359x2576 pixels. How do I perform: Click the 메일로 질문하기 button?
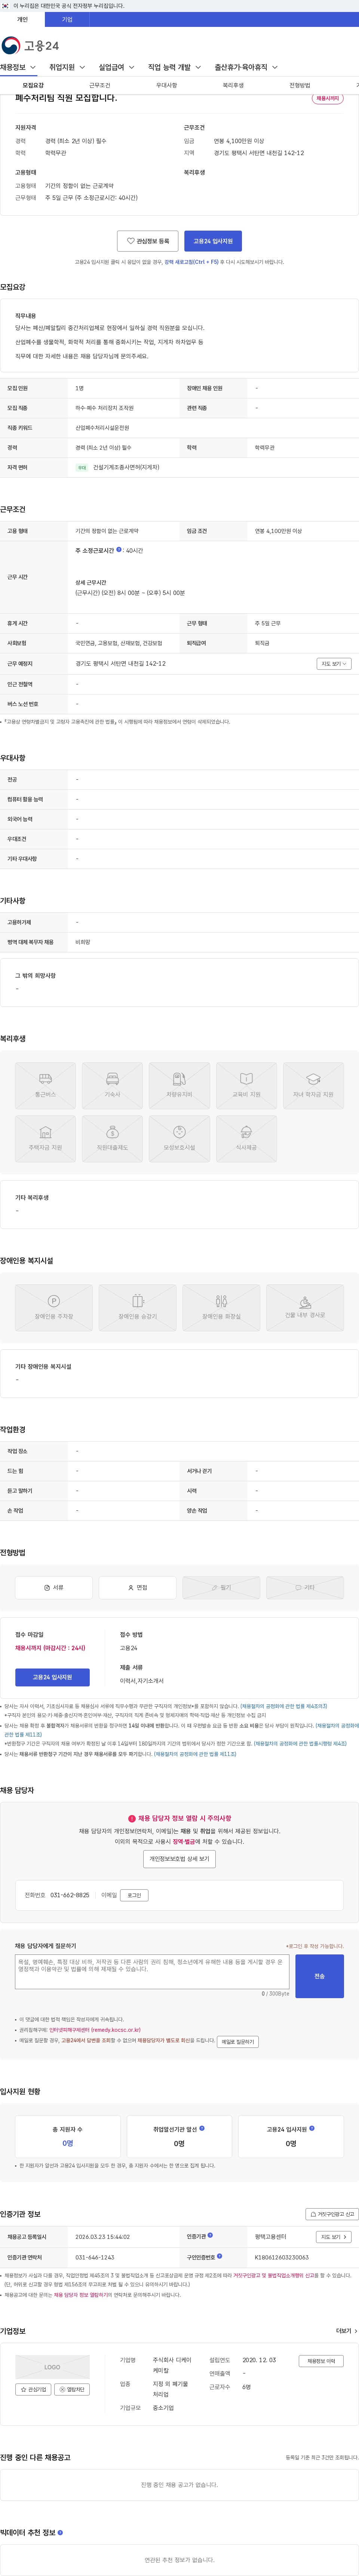(238, 2041)
